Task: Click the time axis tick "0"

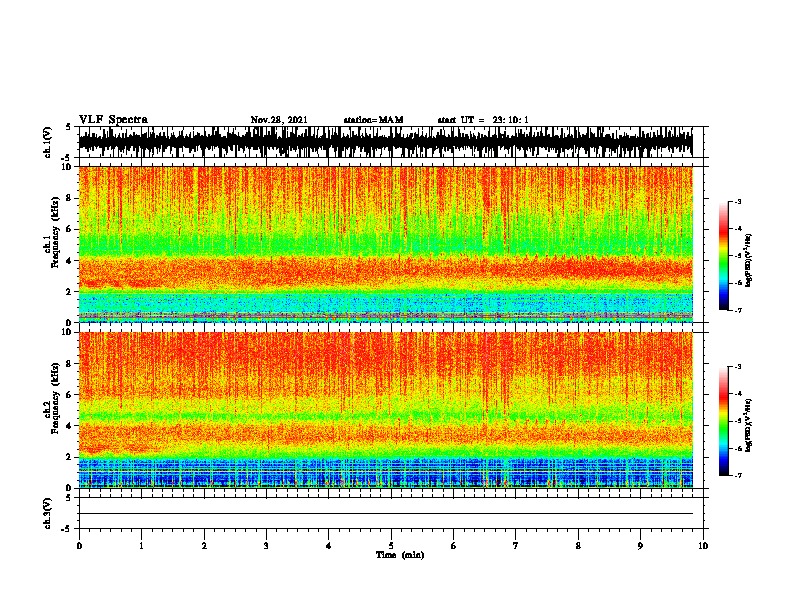Action: 79,546
